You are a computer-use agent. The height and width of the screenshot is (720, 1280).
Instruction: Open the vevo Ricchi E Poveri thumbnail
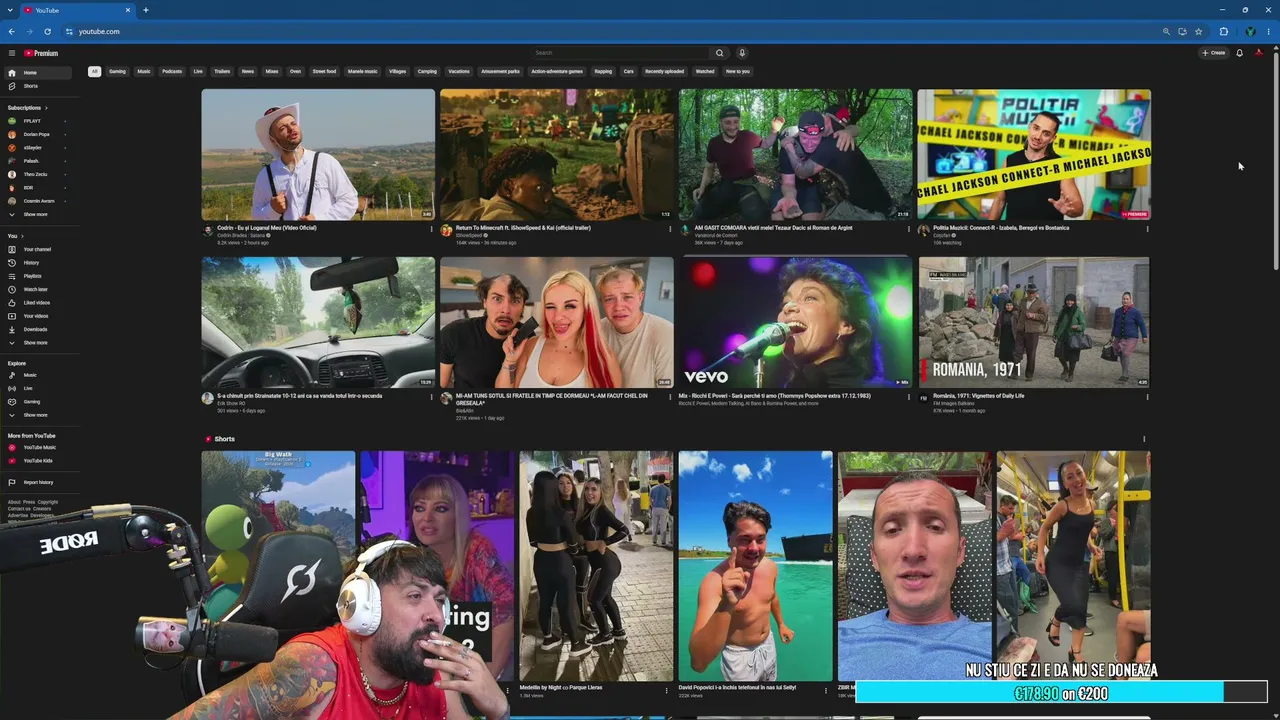click(x=795, y=322)
